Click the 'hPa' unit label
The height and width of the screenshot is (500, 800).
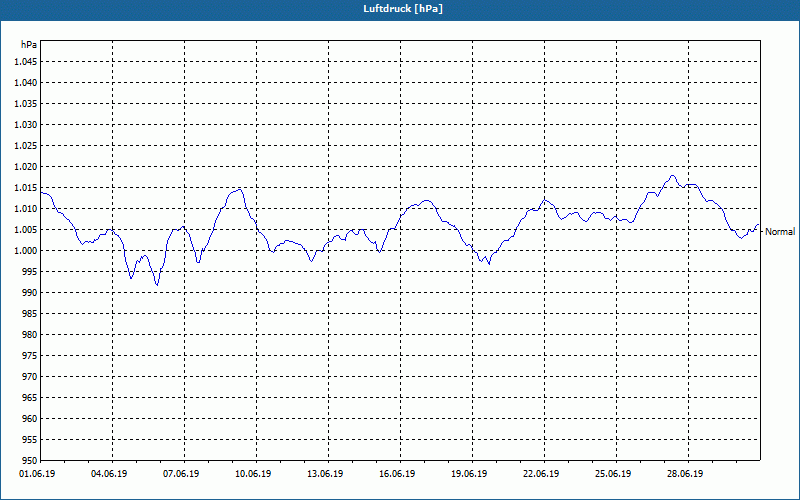coord(29,45)
